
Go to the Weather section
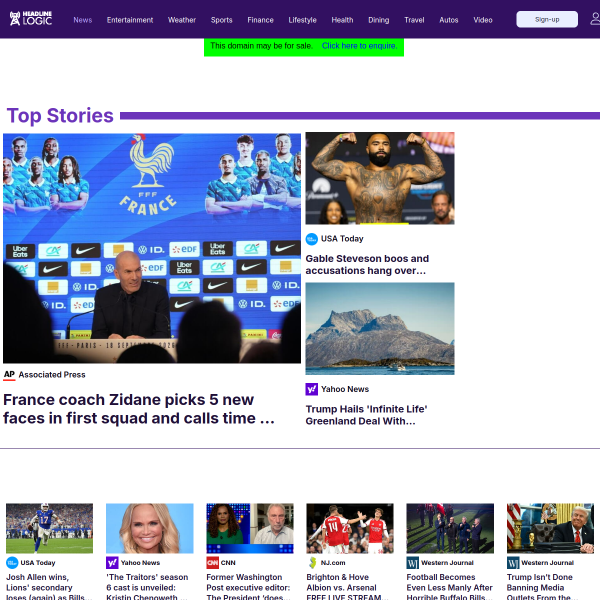click(182, 20)
